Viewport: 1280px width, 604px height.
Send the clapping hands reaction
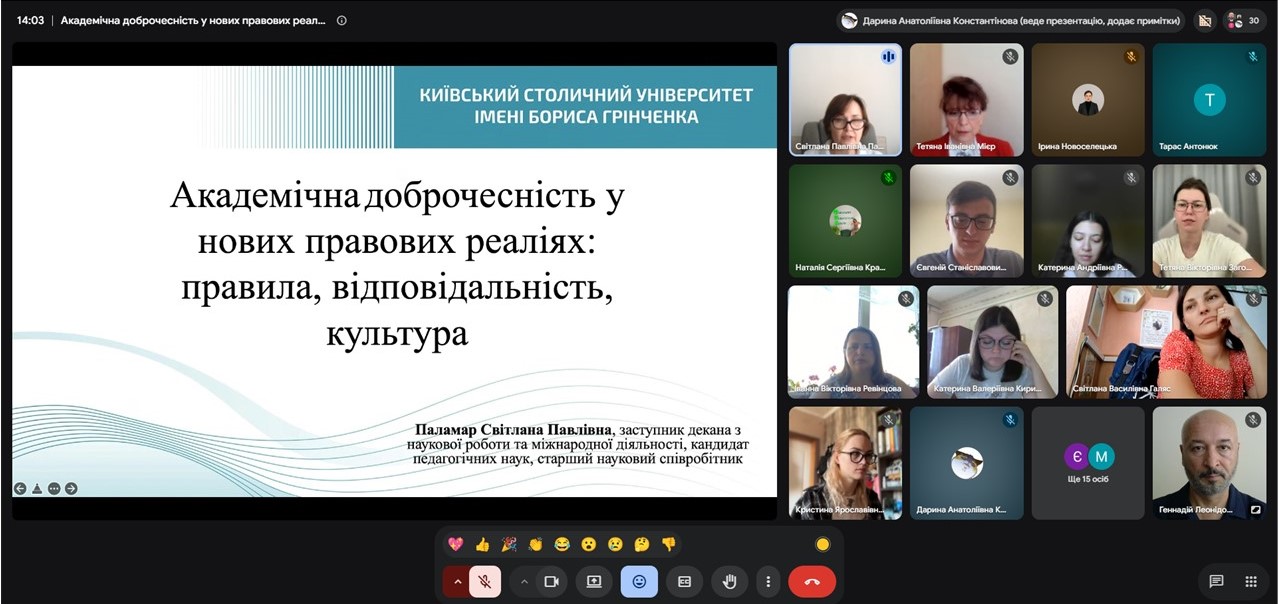(x=535, y=544)
